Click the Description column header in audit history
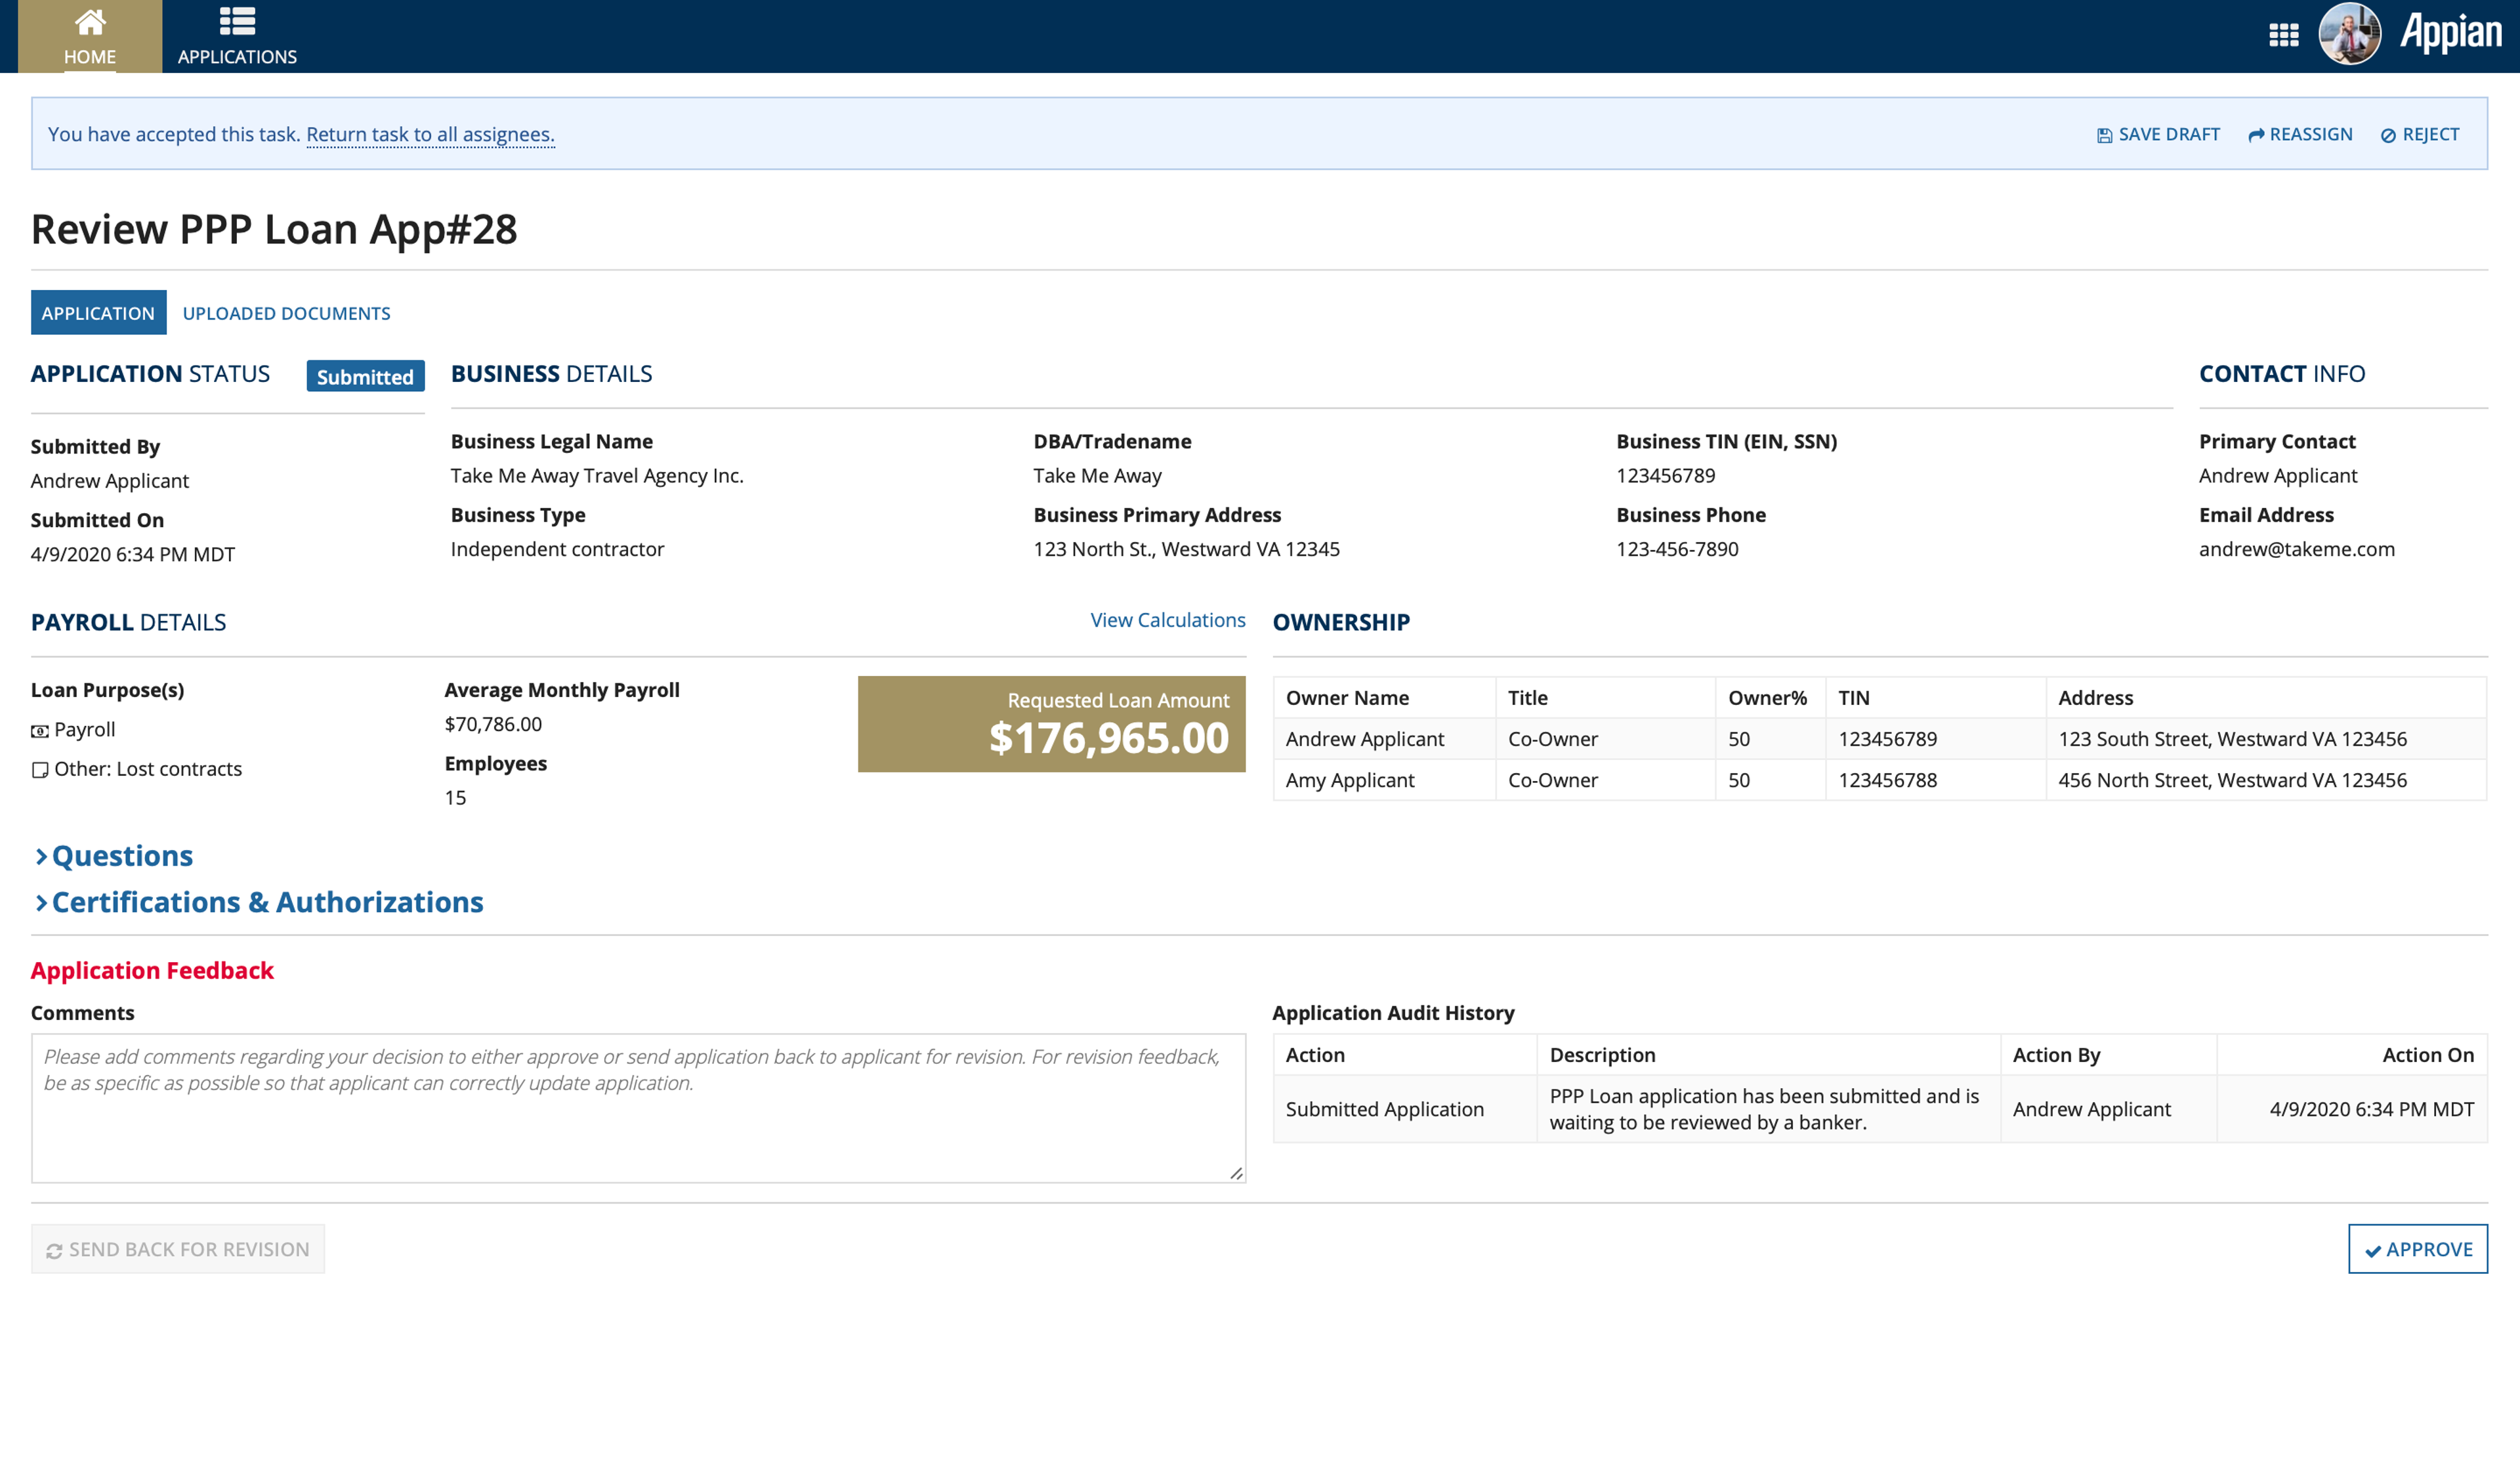The width and height of the screenshot is (2520, 1459). [1602, 1055]
